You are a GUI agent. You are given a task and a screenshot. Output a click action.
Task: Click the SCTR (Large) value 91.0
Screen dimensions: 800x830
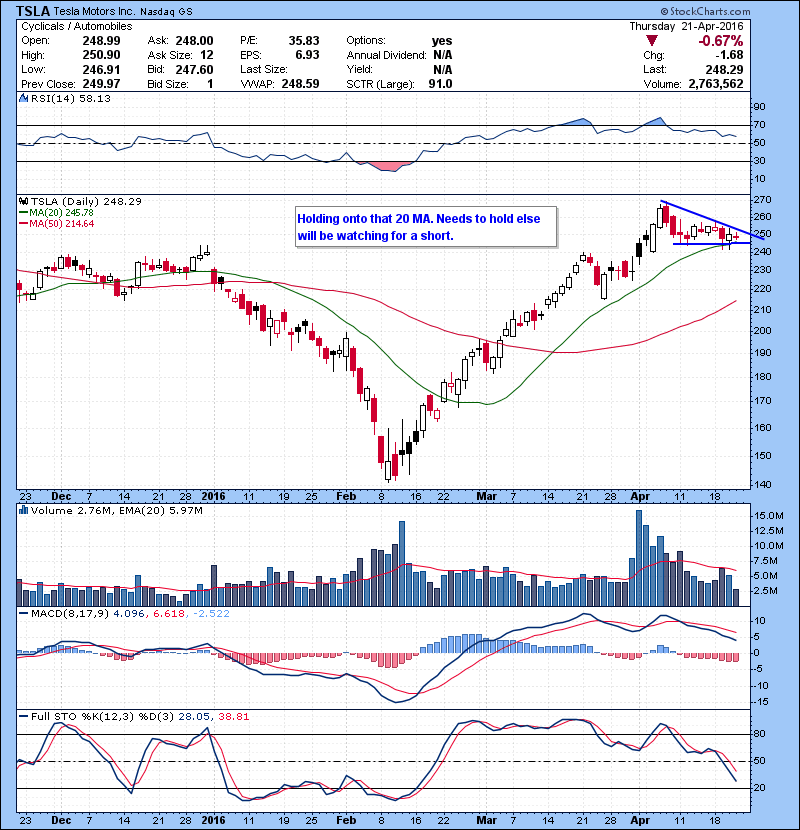(x=440, y=84)
